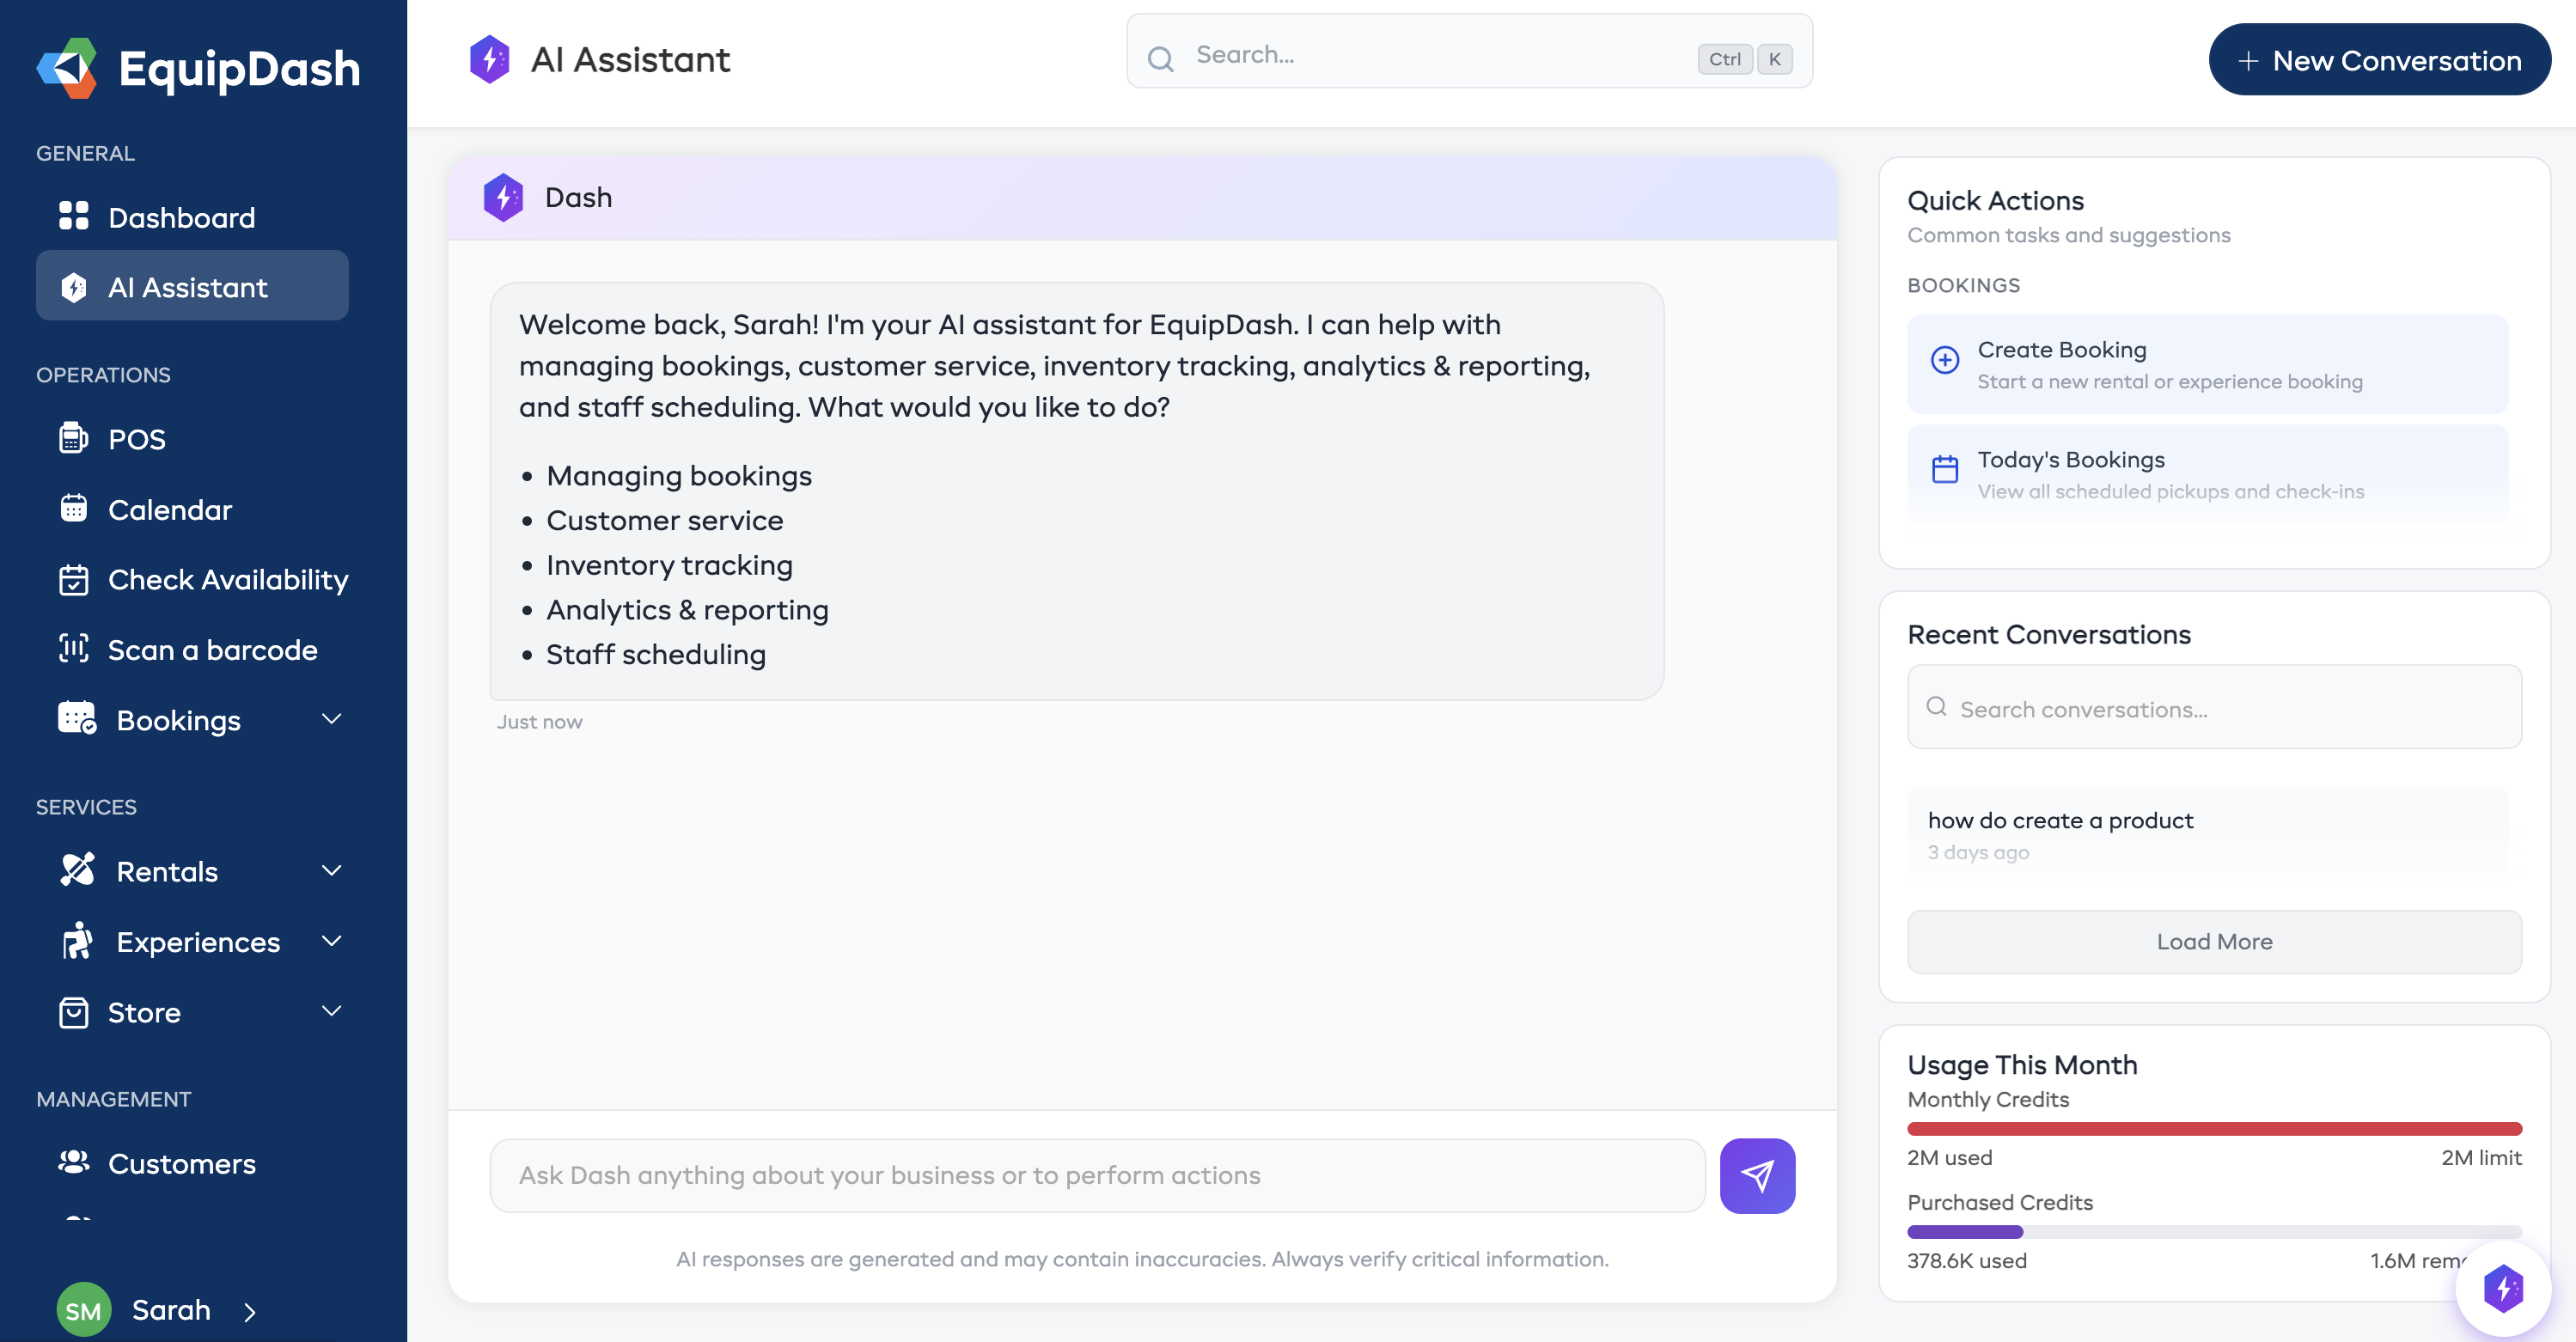This screenshot has width=2576, height=1342.
Task: Click the paper plane send icon
Action: [x=1757, y=1175]
